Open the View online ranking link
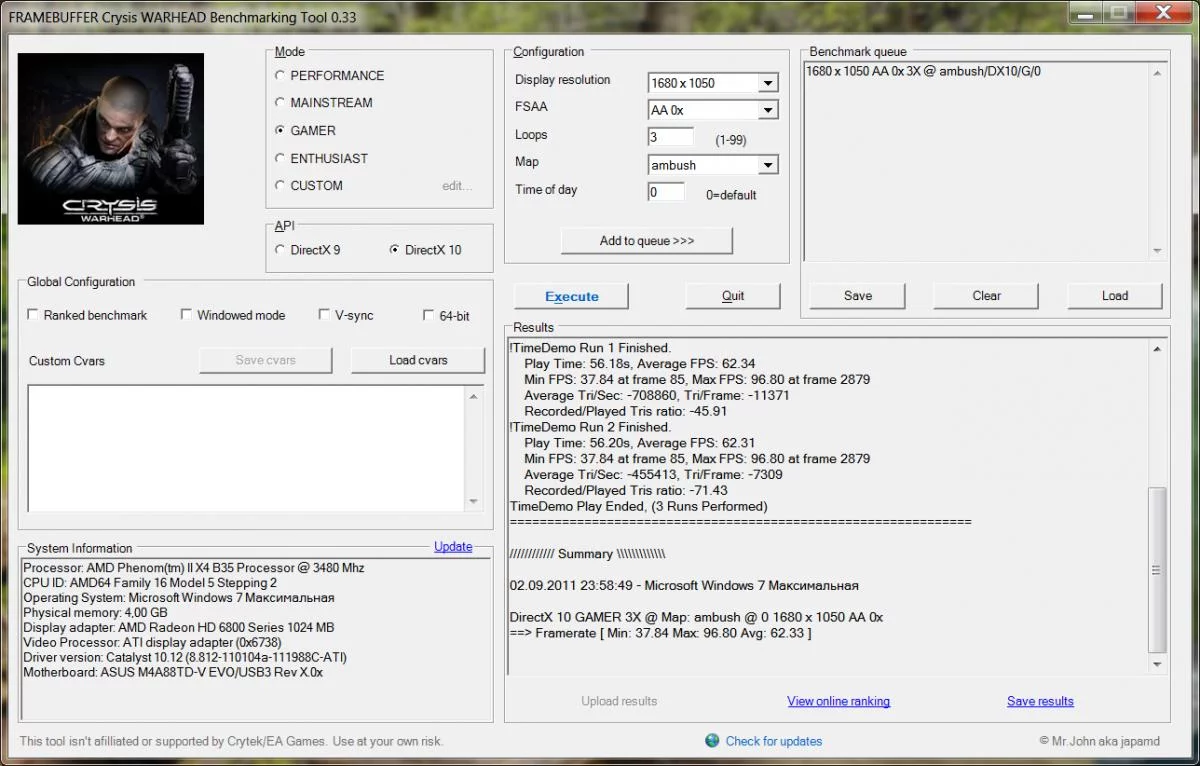1200x766 pixels. pos(838,701)
